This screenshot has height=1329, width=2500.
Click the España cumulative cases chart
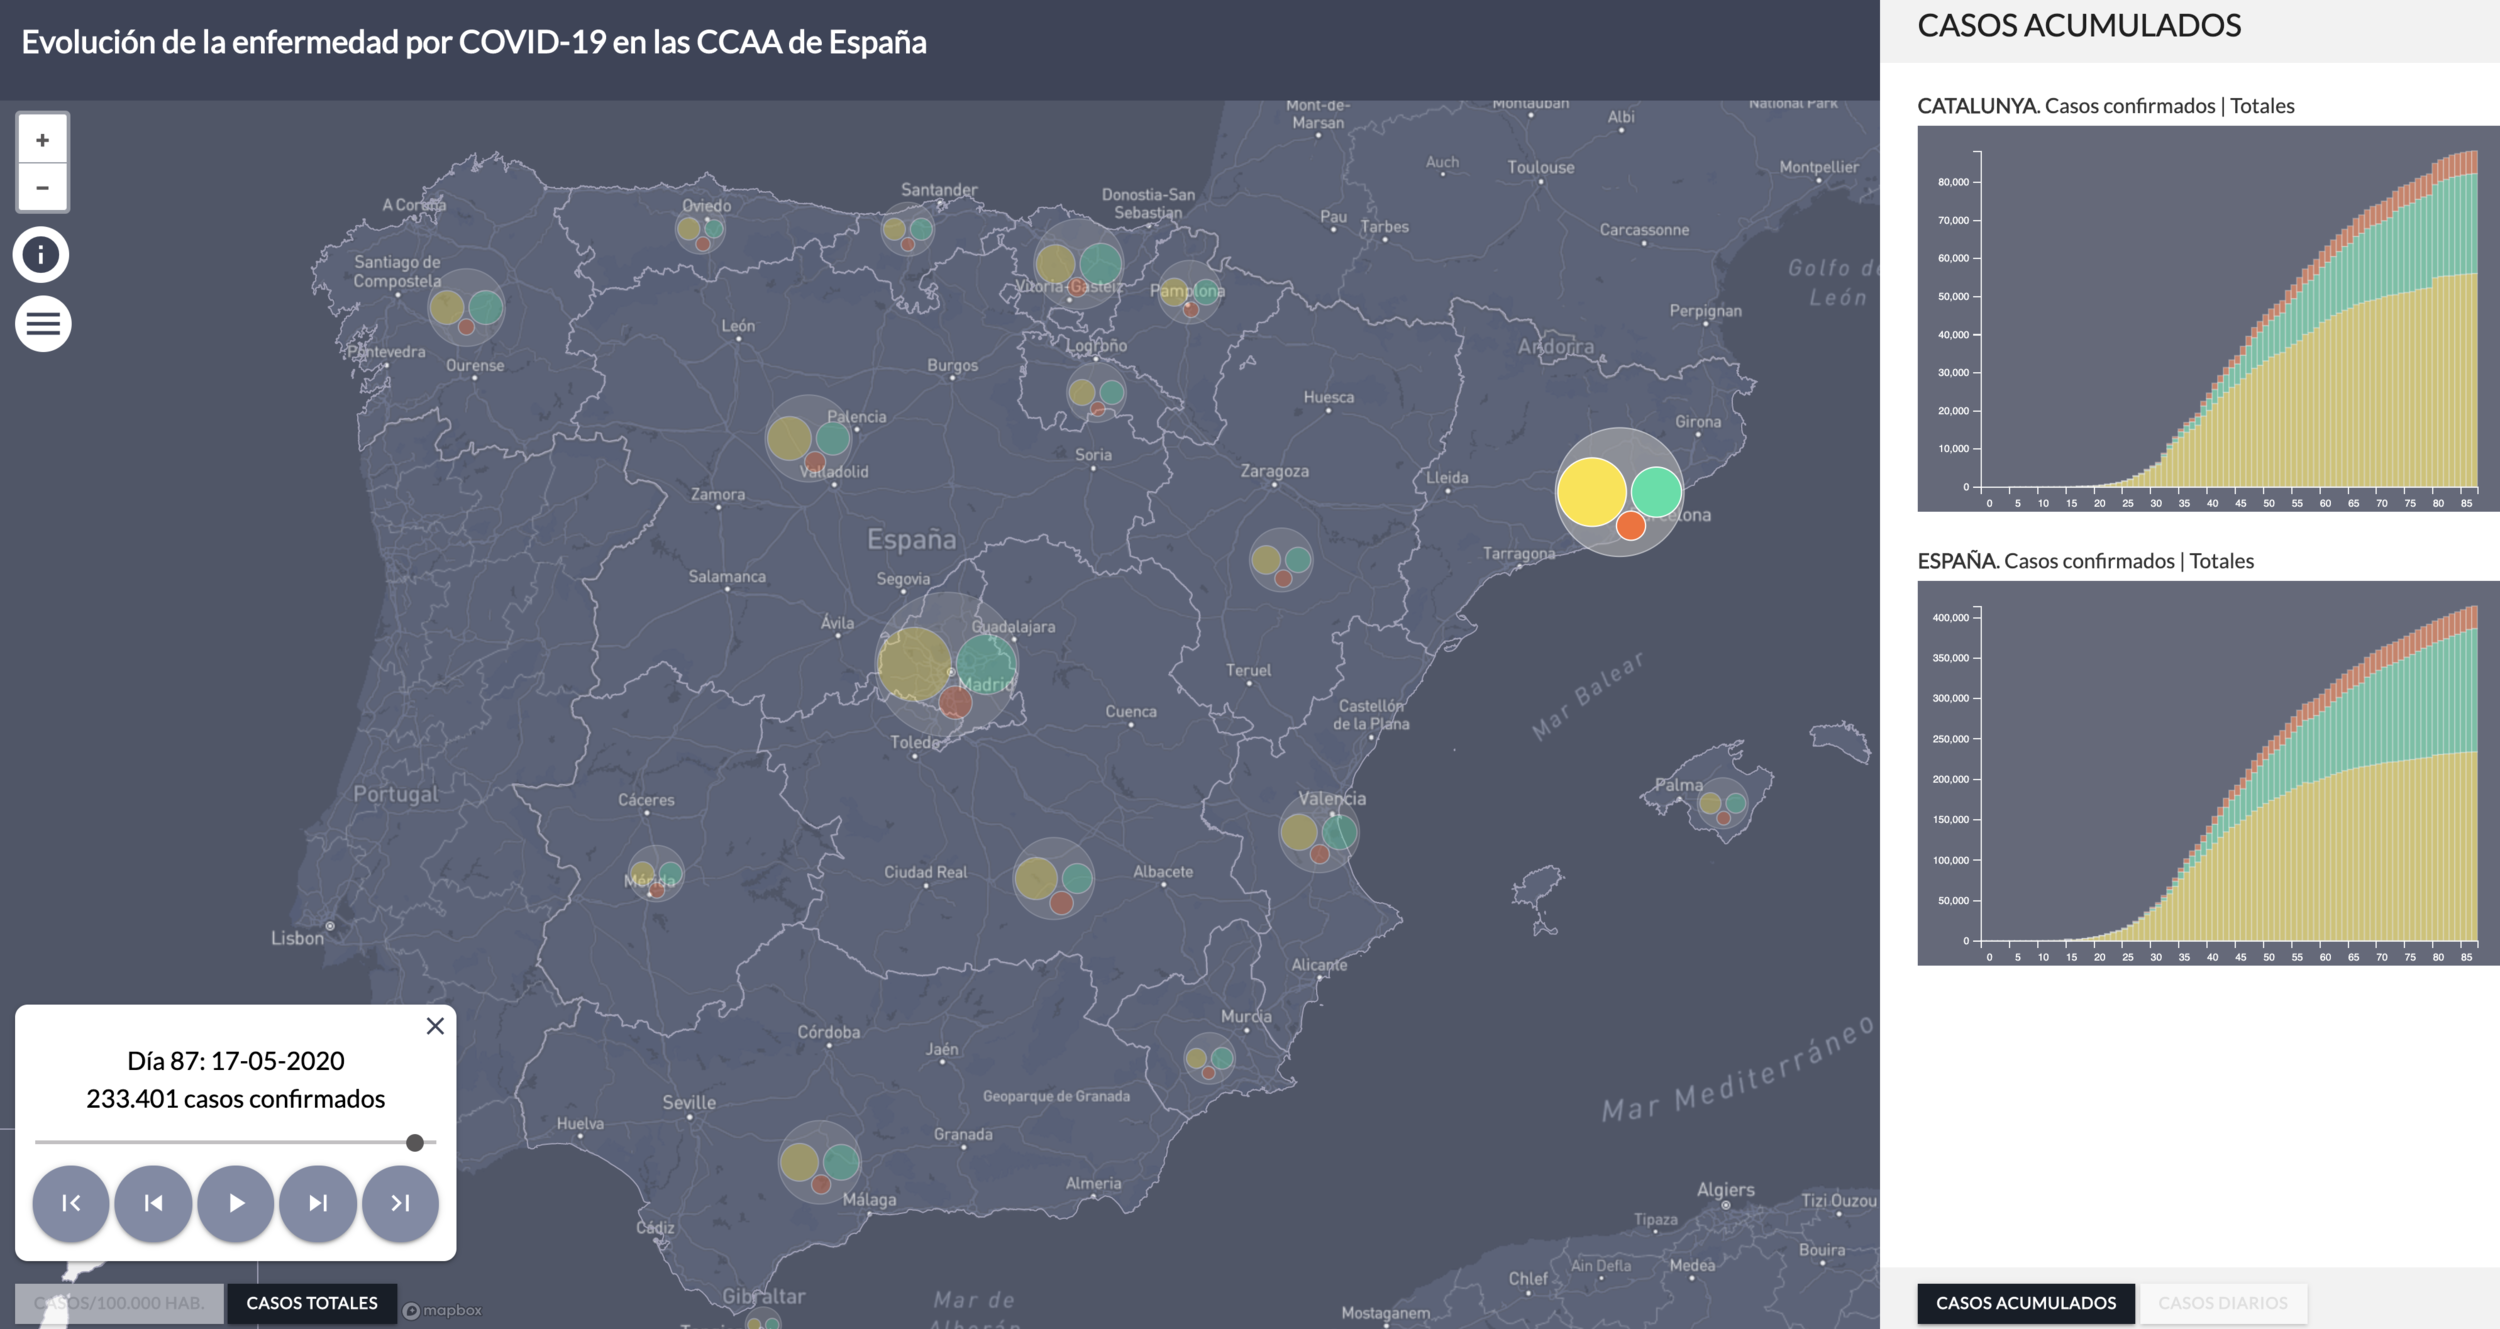(x=2207, y=773)
